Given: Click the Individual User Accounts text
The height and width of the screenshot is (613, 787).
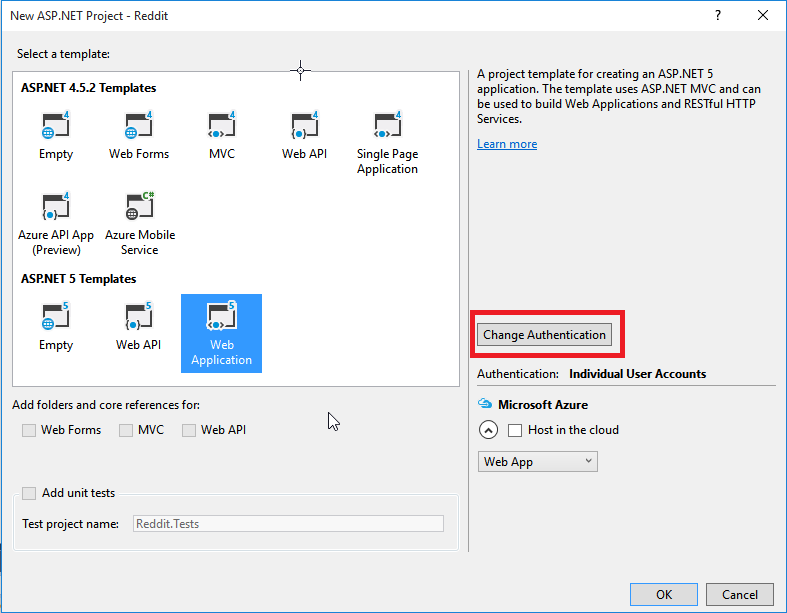Looking at the screenshot, I should tap(637, 374).
